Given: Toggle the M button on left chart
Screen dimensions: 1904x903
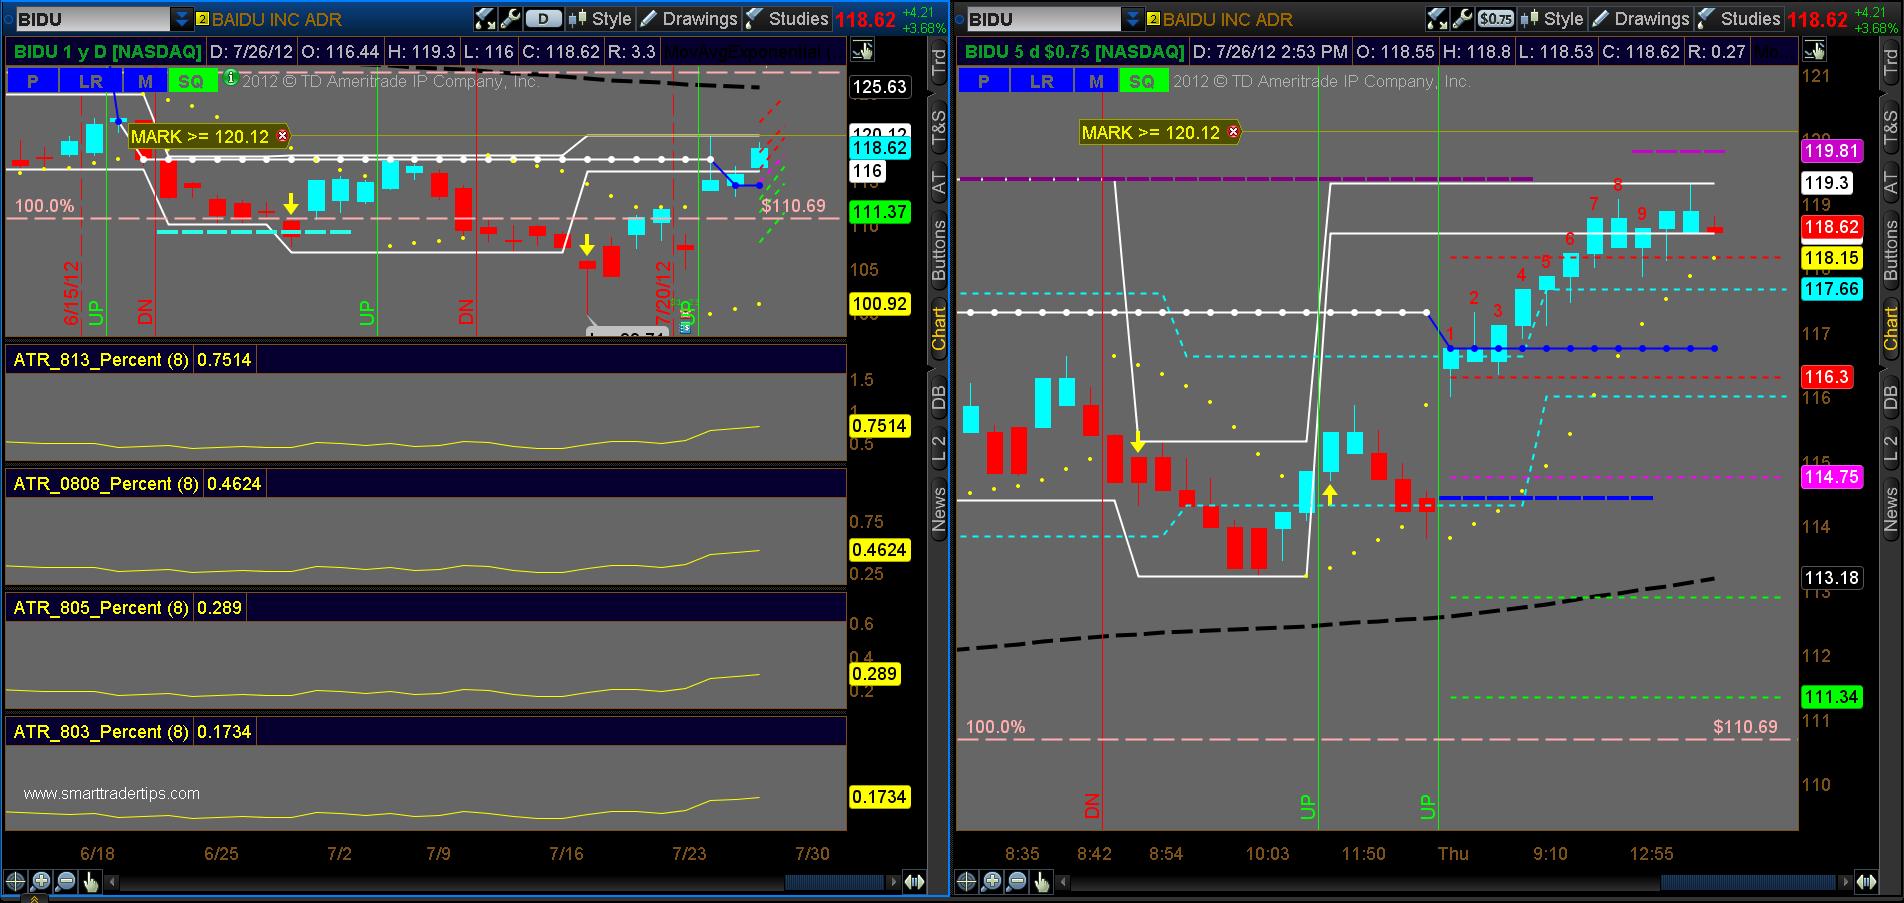Looking at the screenshot, I should [x=146, y=81].
